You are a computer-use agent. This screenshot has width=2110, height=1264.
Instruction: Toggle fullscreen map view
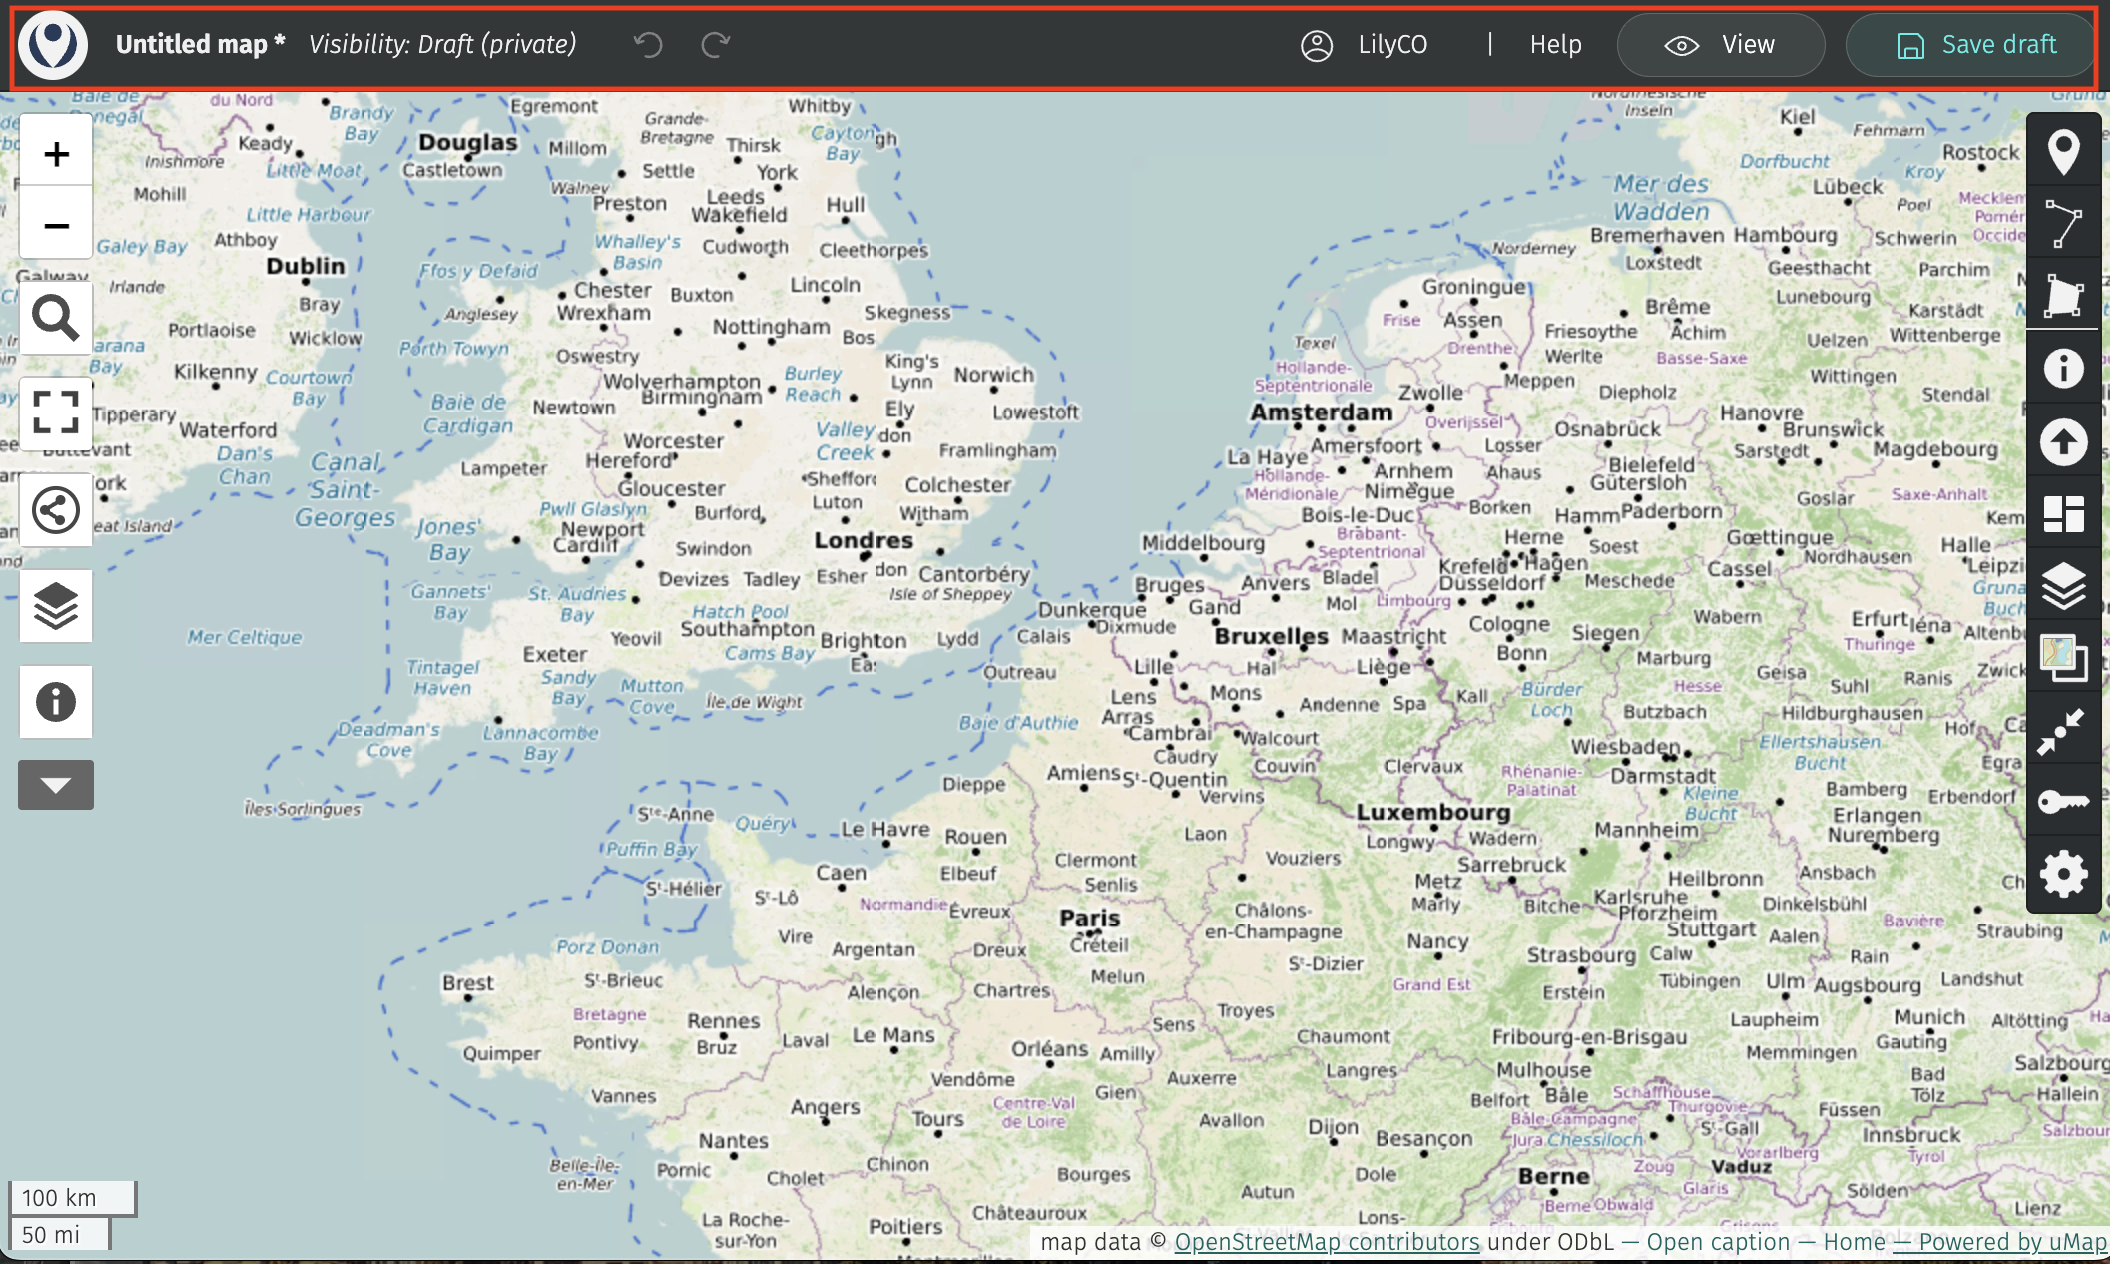pyautogui.click(x=56, y=412)
